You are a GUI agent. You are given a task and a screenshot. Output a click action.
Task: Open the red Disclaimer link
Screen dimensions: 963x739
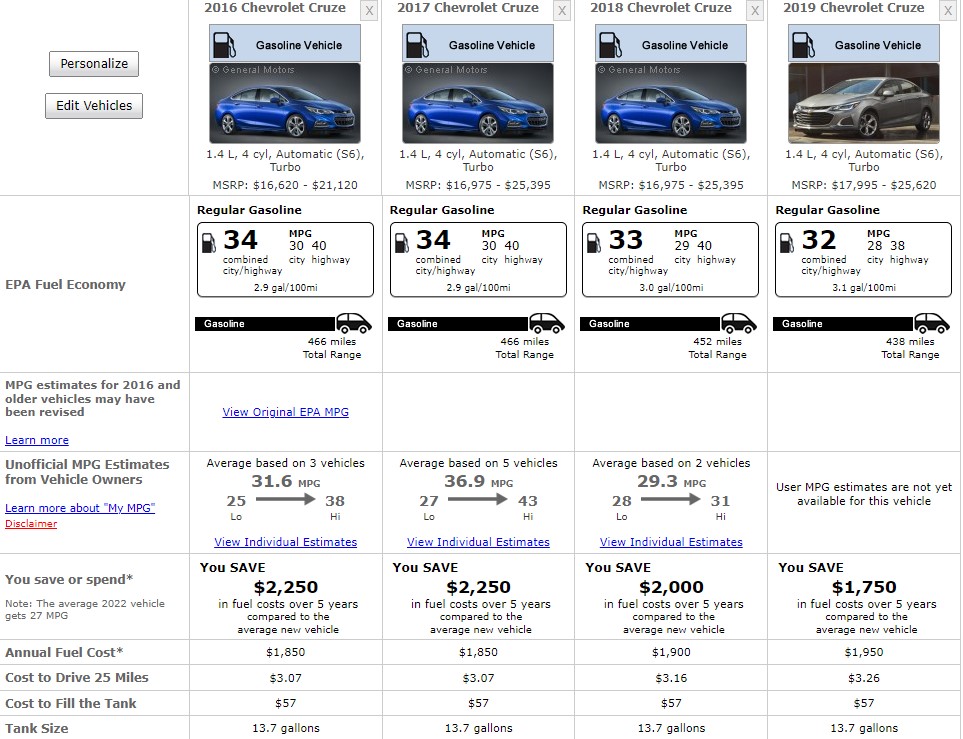click(31, 524)
